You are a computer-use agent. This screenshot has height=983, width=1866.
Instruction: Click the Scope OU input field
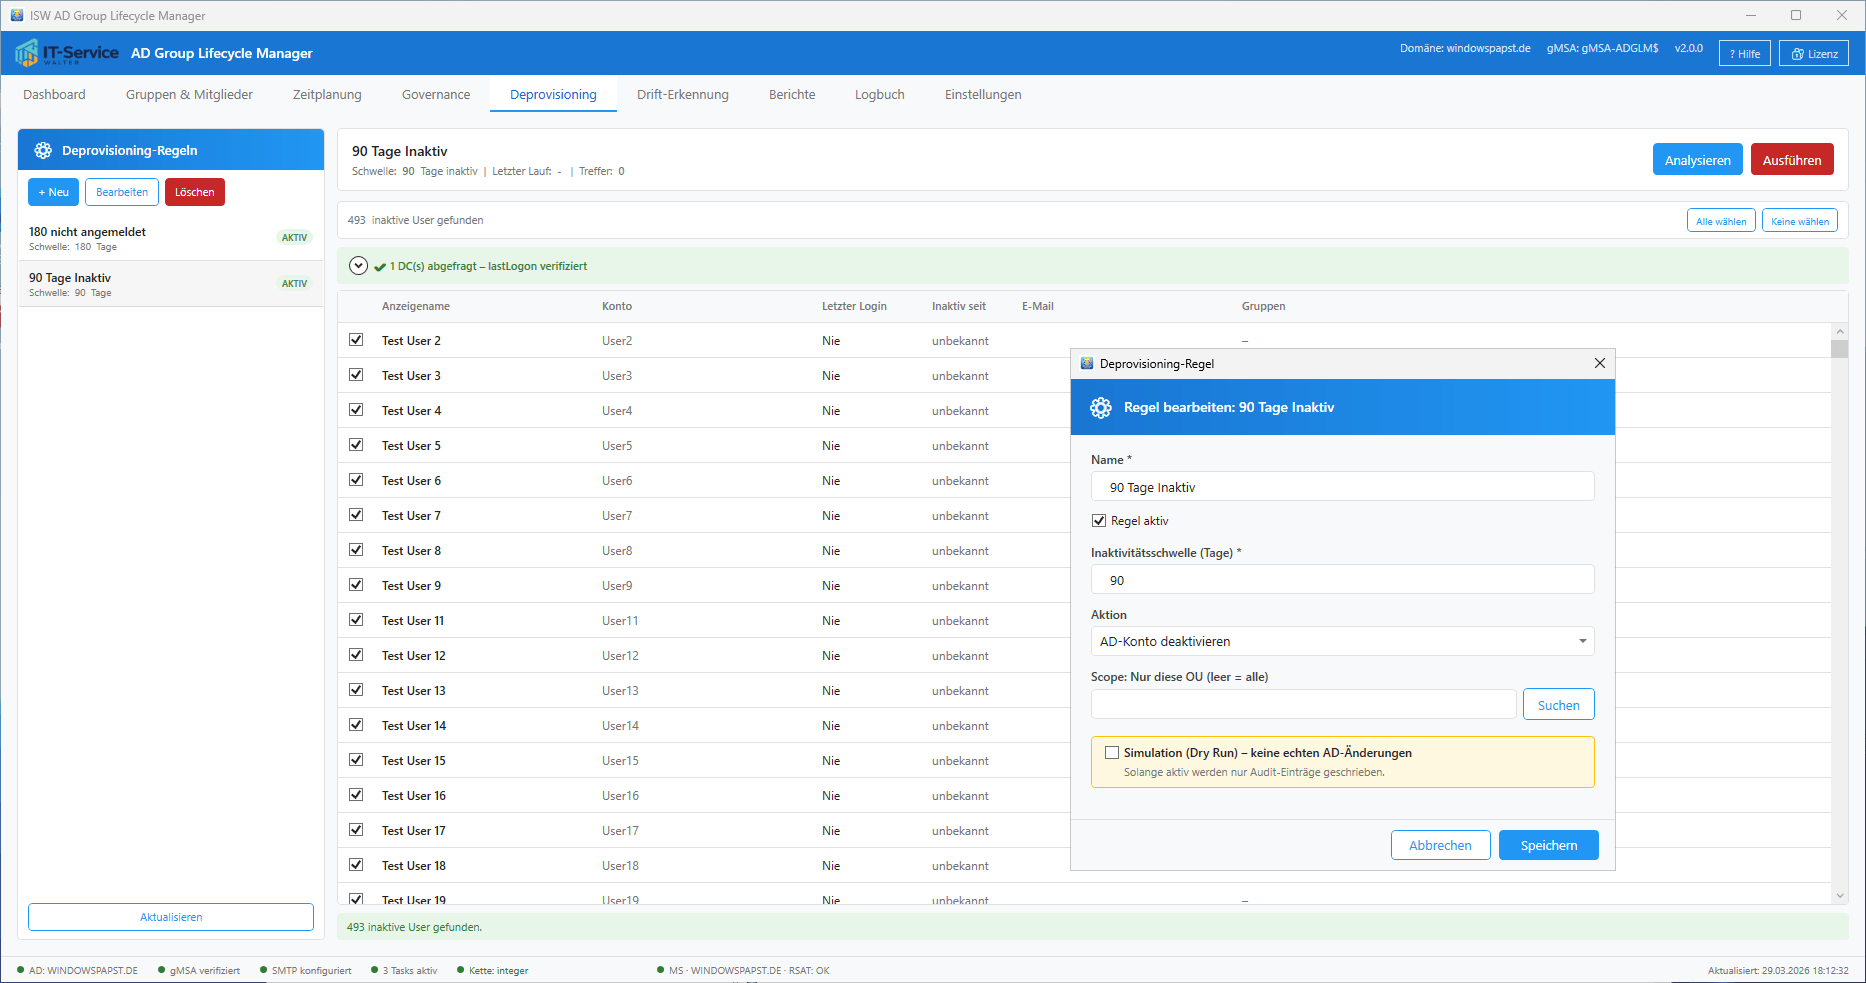click(x=1303, y=705)
